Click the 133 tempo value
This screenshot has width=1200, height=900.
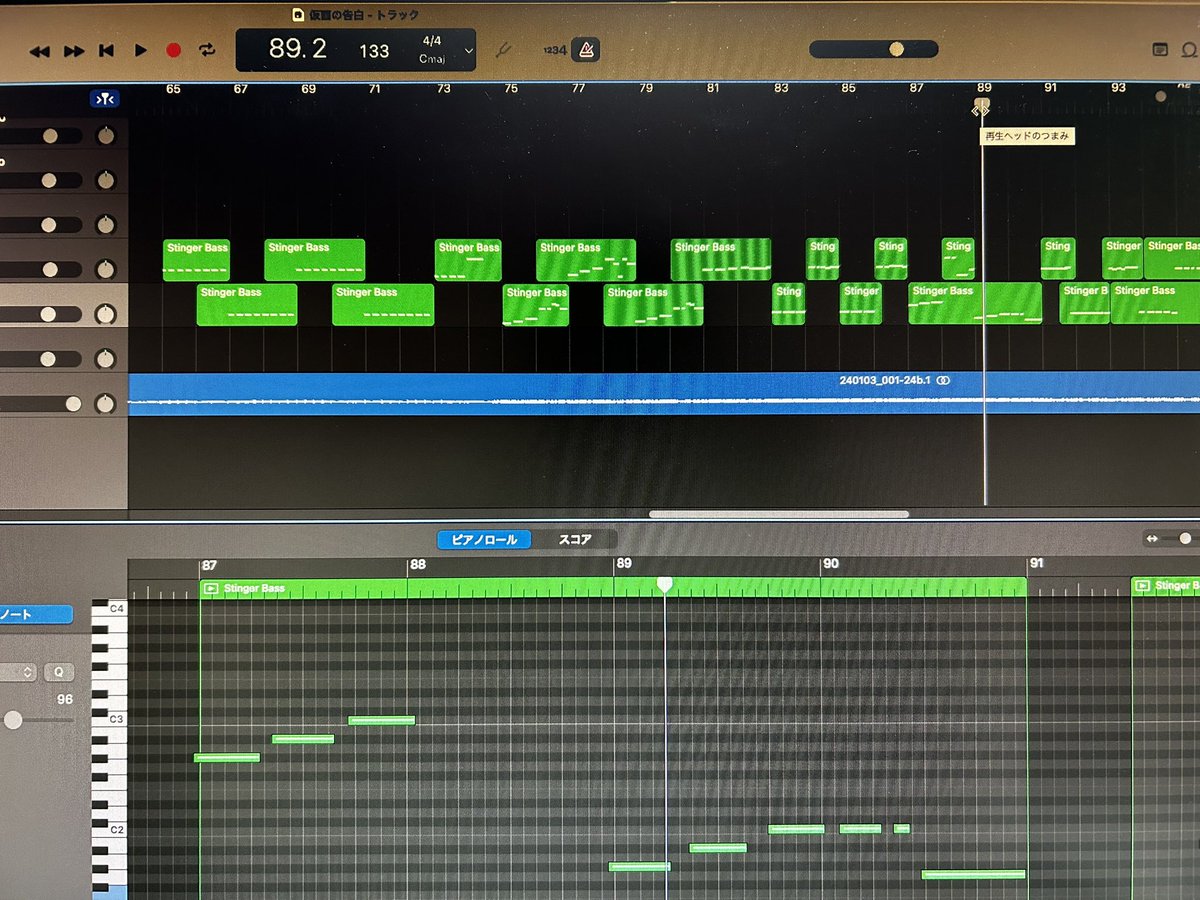click(374, 51)
